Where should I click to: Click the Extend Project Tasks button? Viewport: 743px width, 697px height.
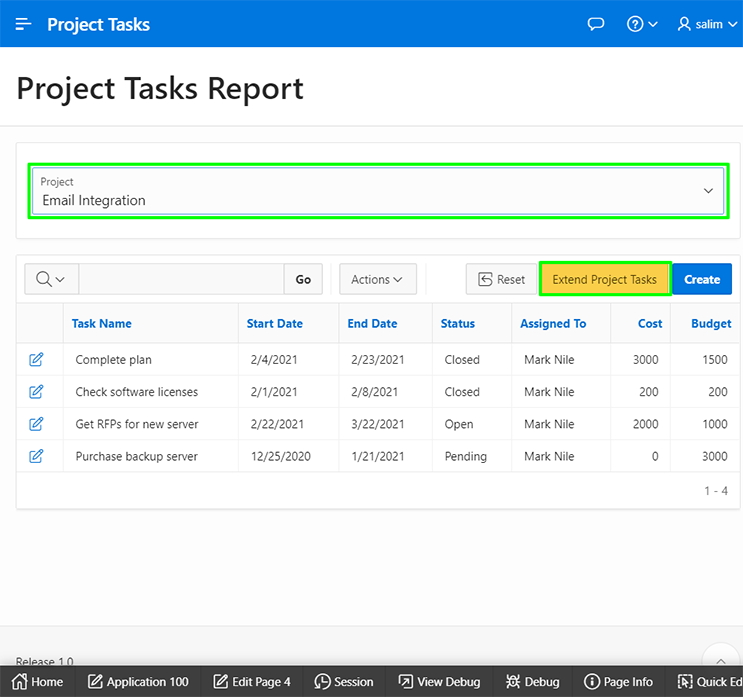pyautogui.click(x=604, y=280)
